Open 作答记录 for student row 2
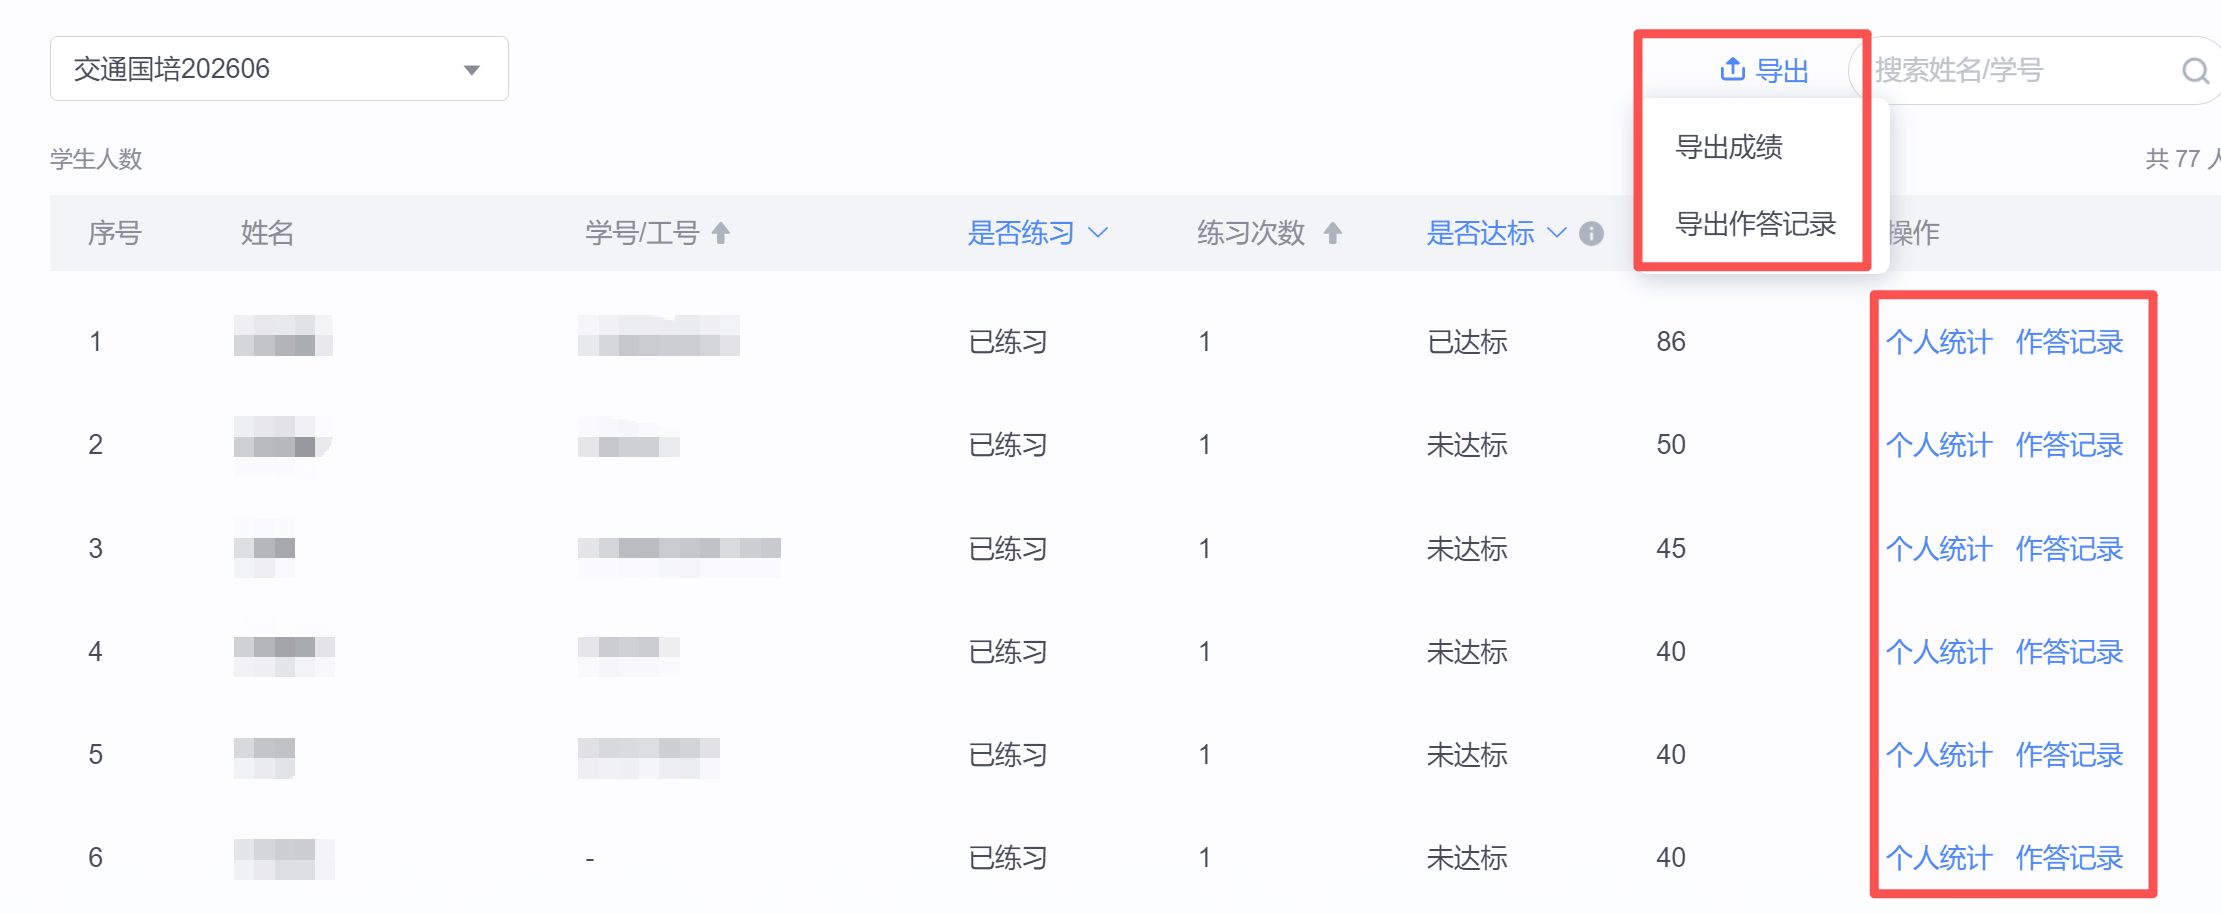2221x914 pixels. [2069, 445]
